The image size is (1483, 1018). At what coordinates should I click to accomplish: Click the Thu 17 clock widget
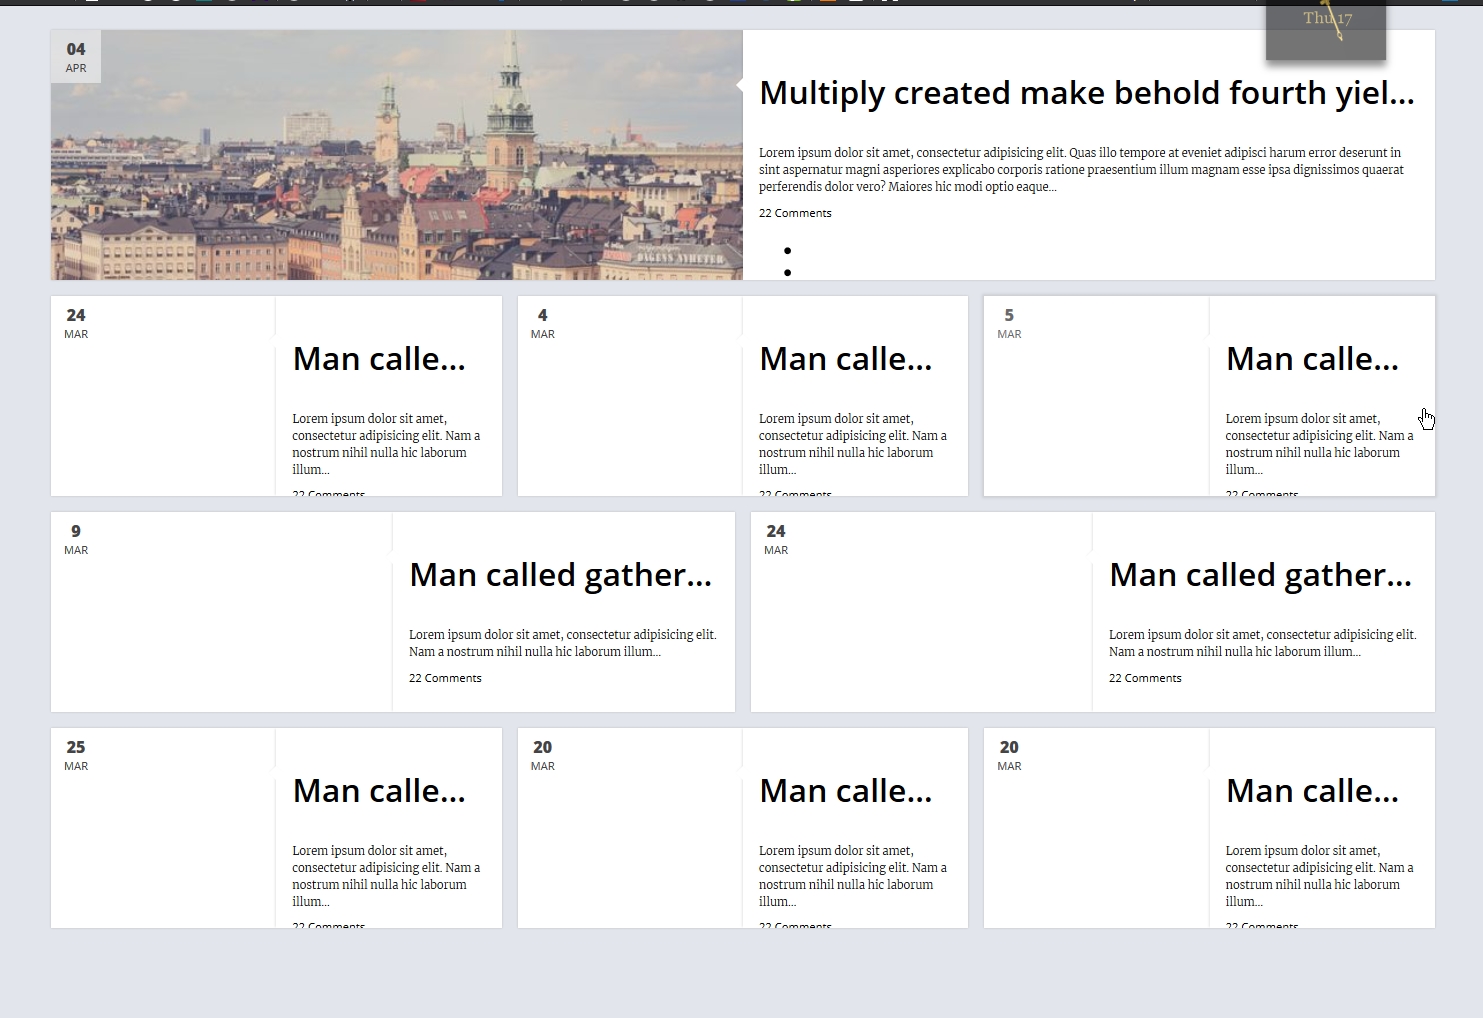tap(1326, 28)
